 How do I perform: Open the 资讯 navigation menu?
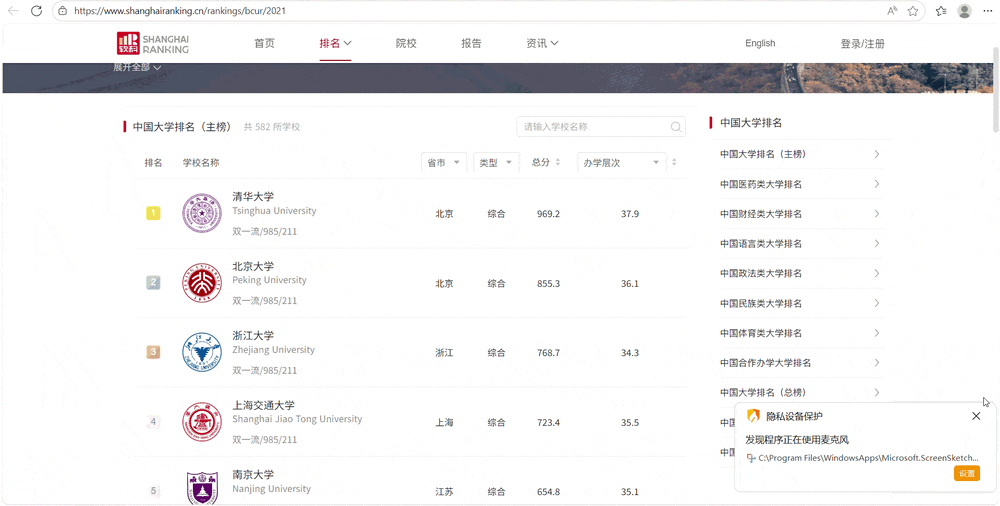542,43
